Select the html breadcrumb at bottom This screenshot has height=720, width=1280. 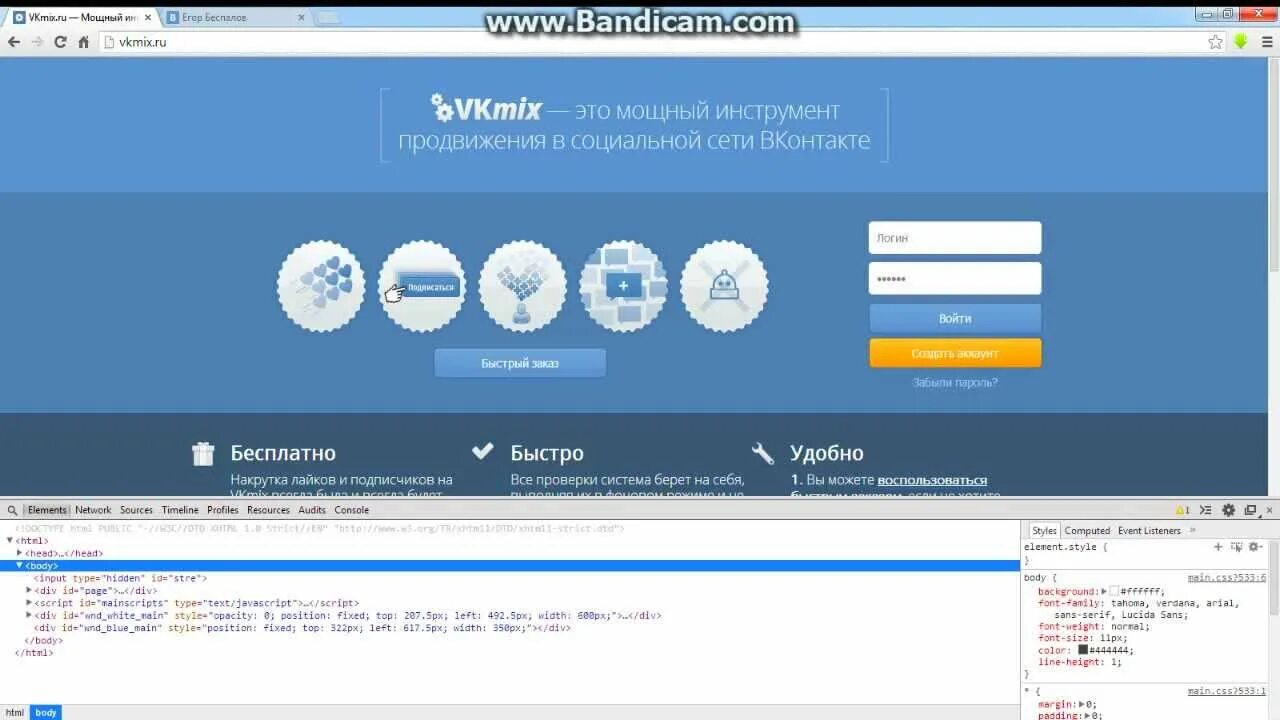coord(15,713)
